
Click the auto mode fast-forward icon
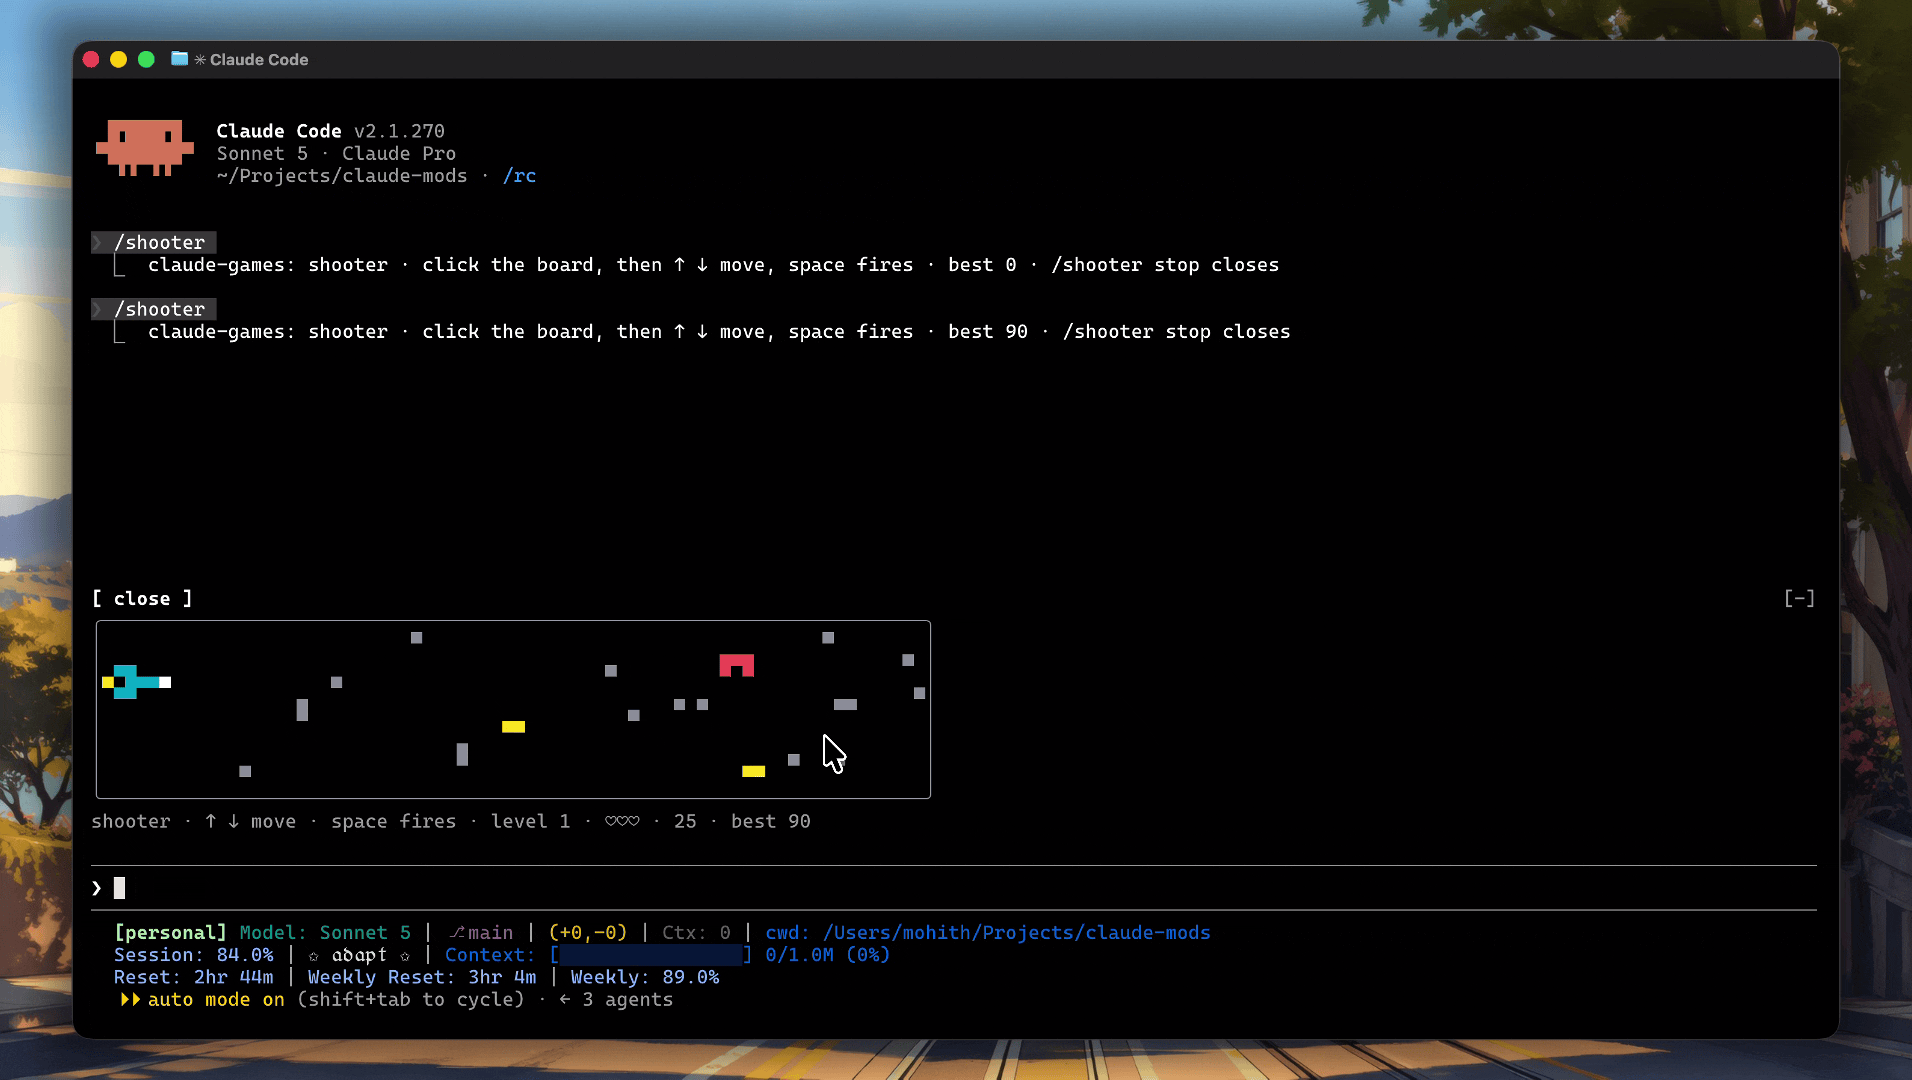pos(130,1000)
